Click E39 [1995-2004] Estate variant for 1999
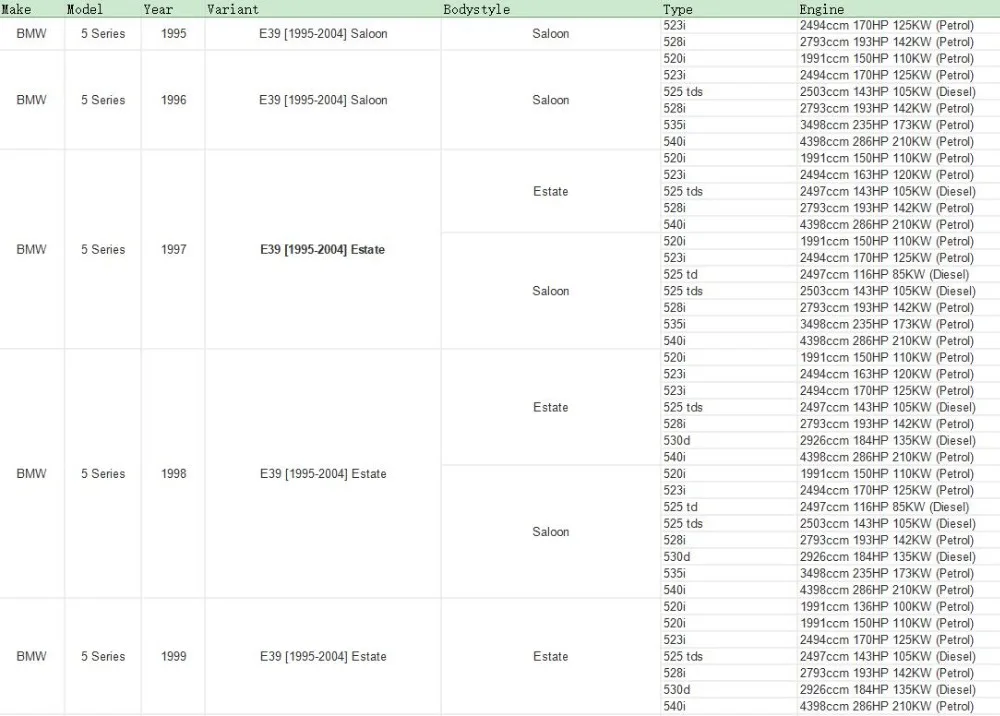The height and width of the screenshot is (716, 1000). [x=323, y=656]
